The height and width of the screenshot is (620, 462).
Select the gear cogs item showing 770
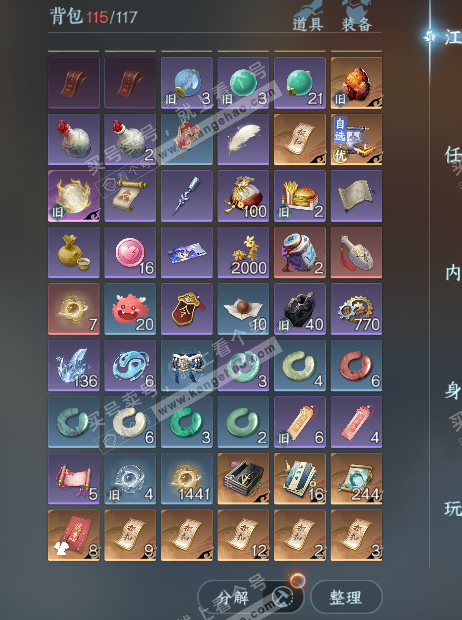coord(356,309)
